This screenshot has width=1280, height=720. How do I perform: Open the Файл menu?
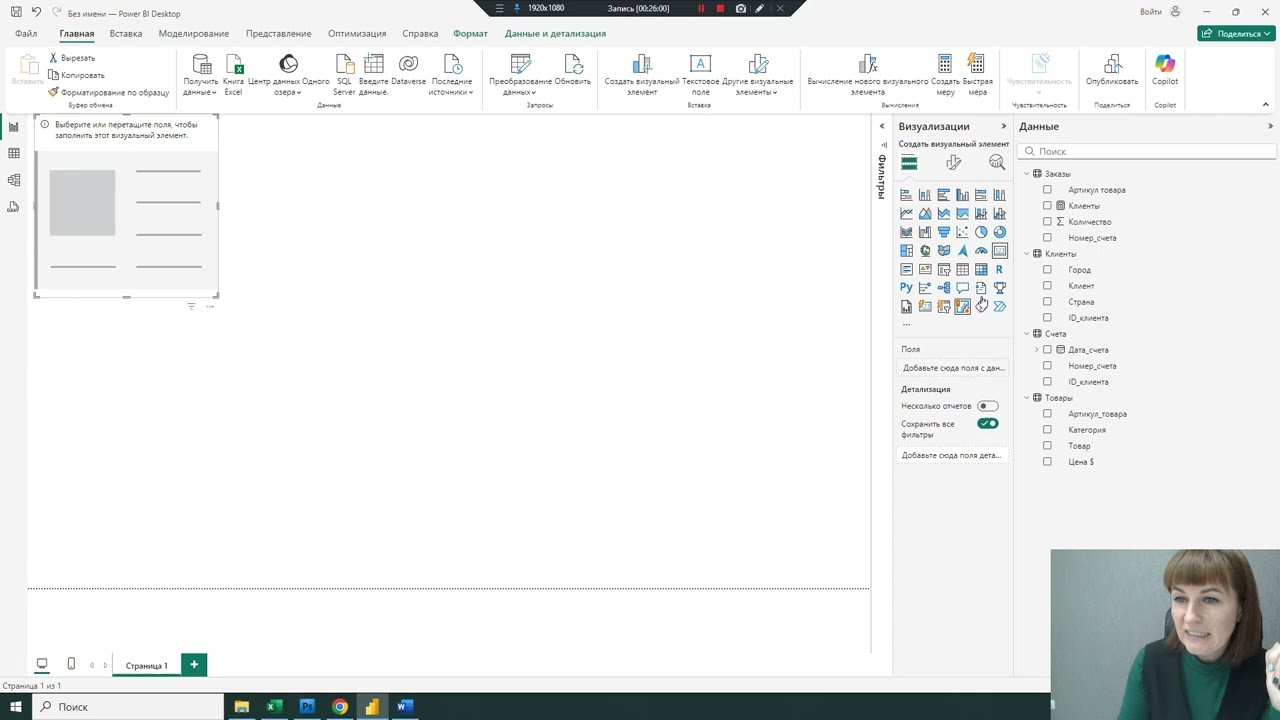click(x=26, y=33)
